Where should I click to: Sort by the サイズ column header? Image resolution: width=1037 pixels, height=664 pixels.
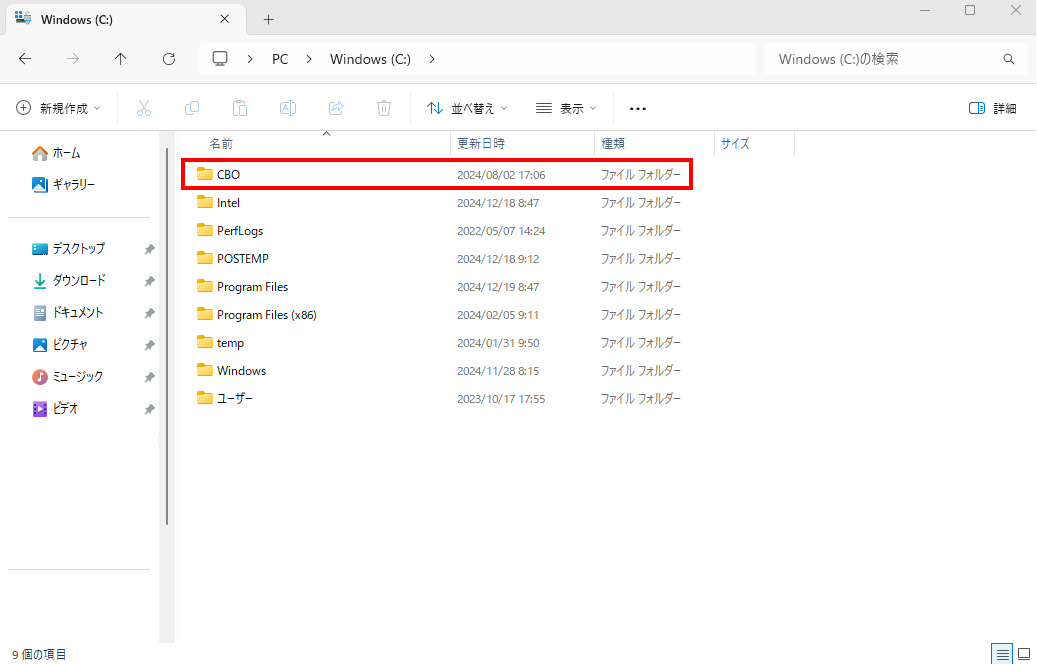[735, 144]
